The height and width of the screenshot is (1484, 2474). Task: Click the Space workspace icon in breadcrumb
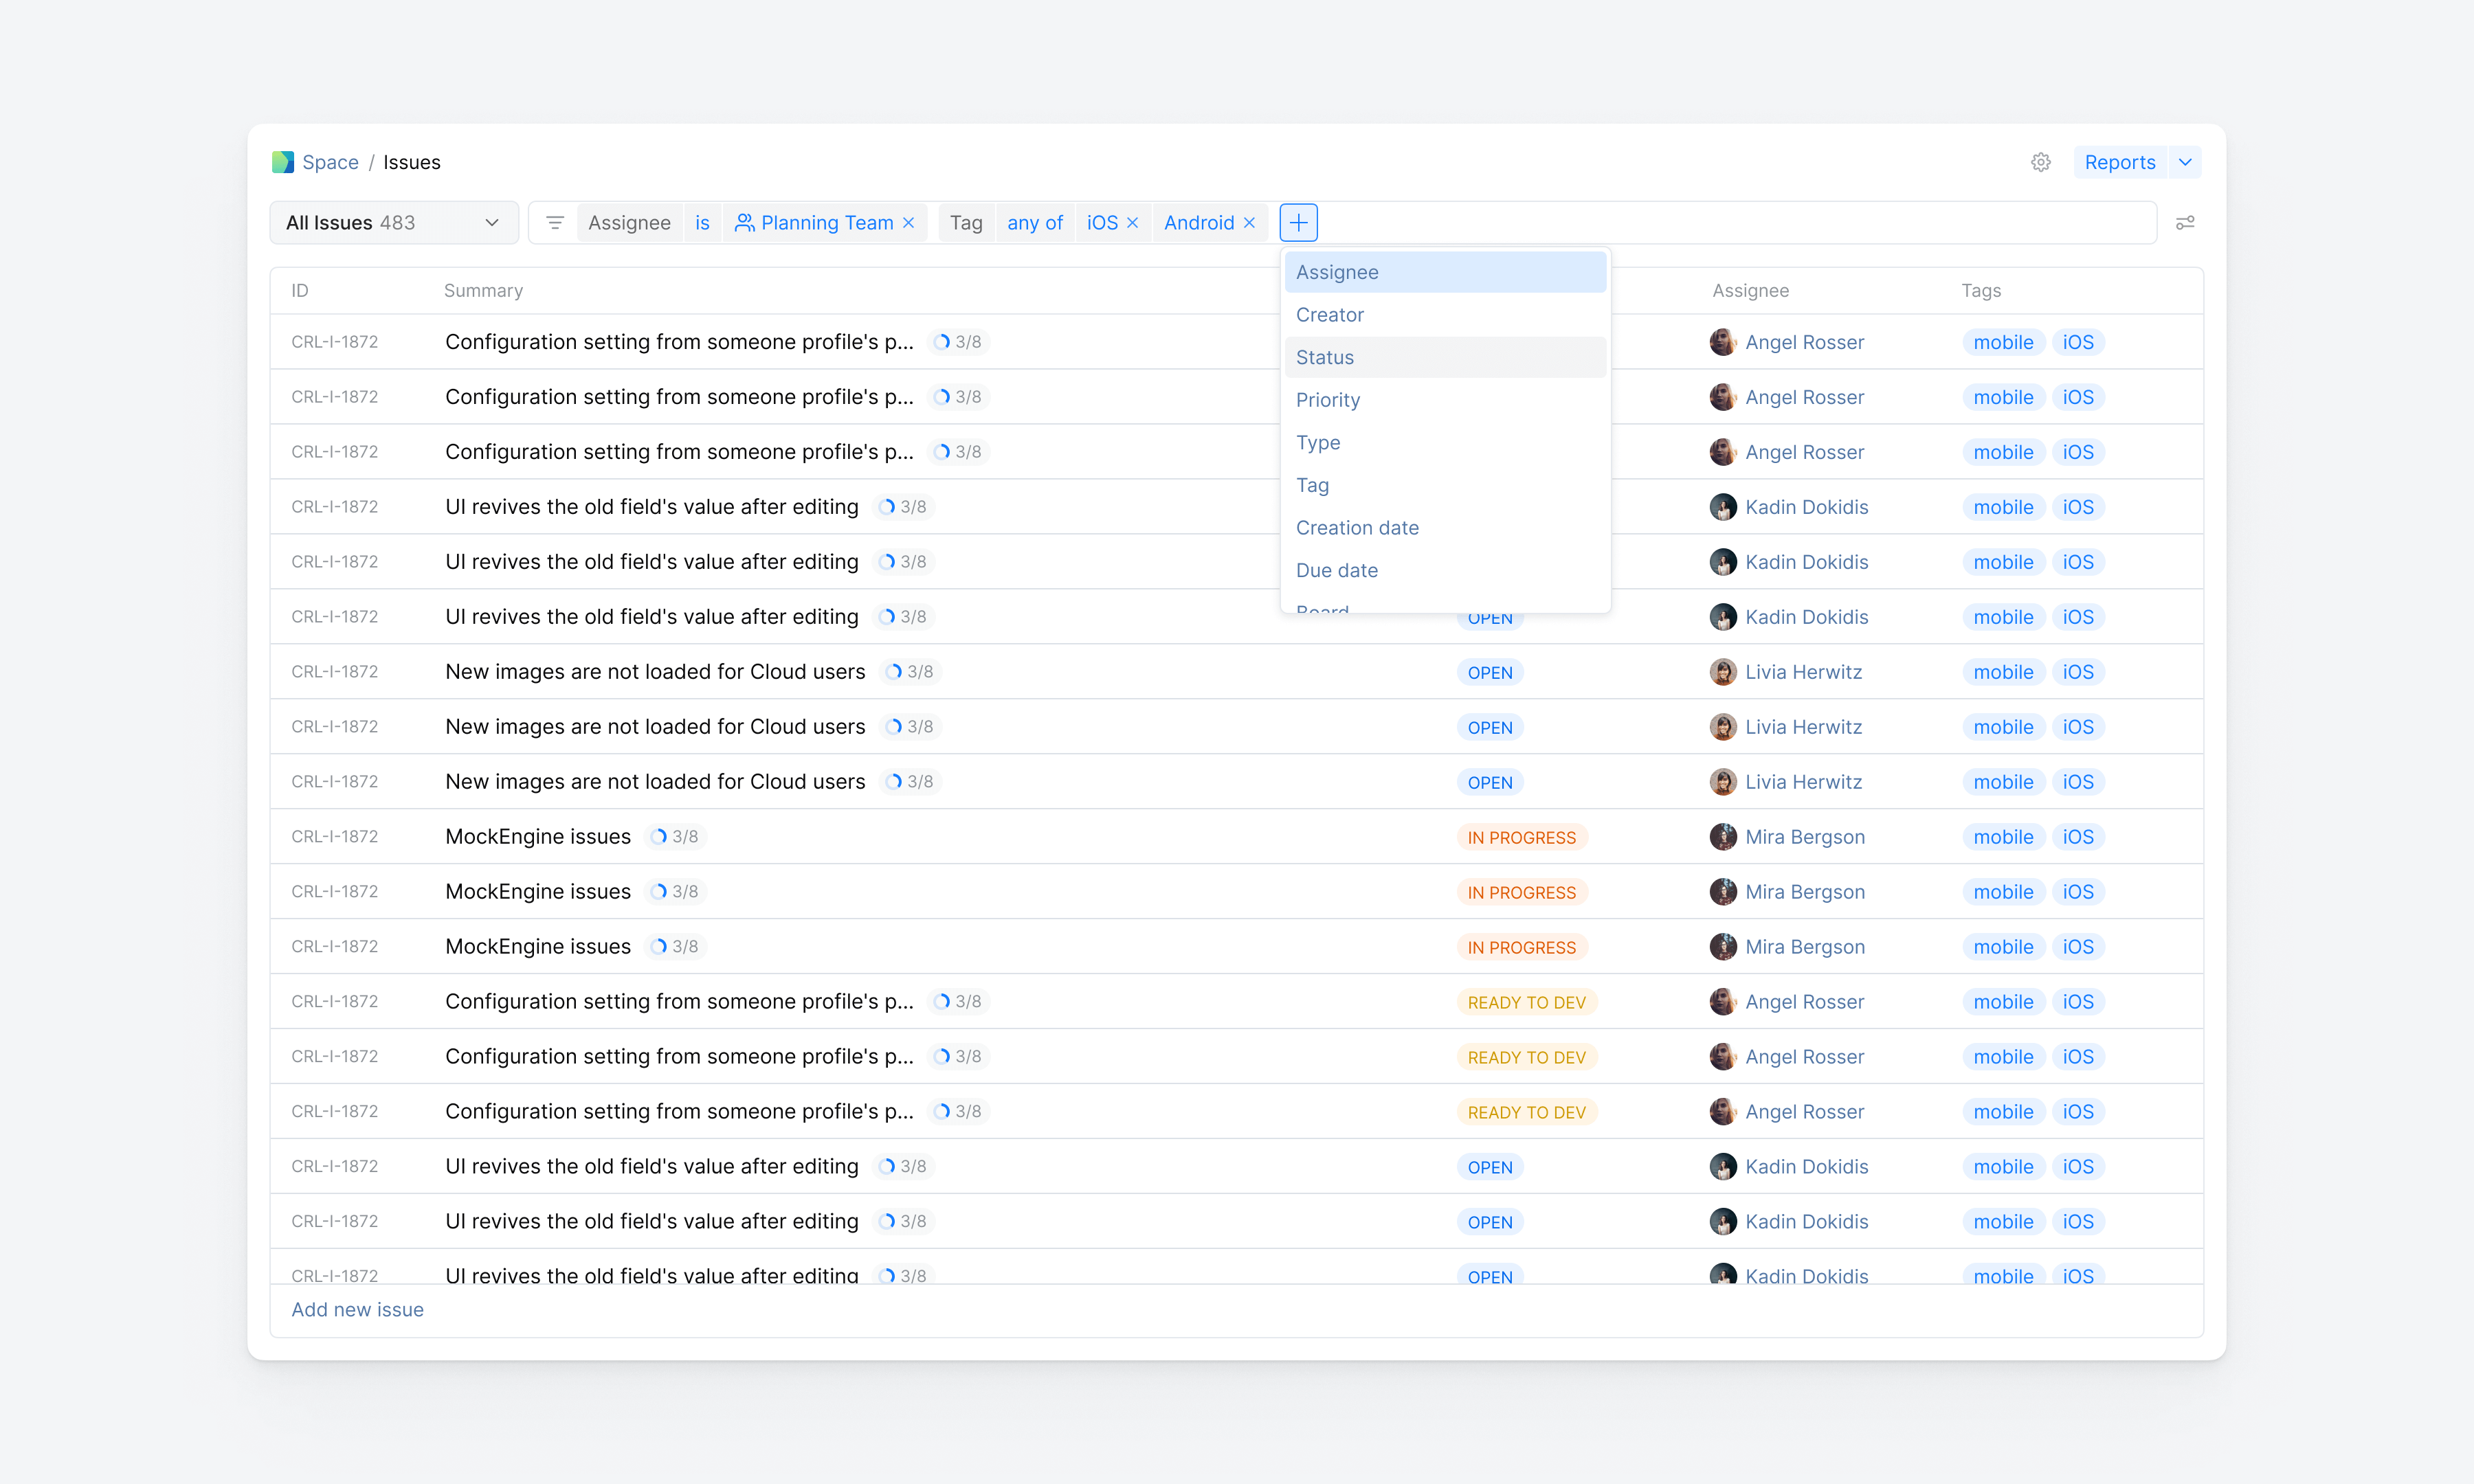pyautogui.click(x=283, y=161)
